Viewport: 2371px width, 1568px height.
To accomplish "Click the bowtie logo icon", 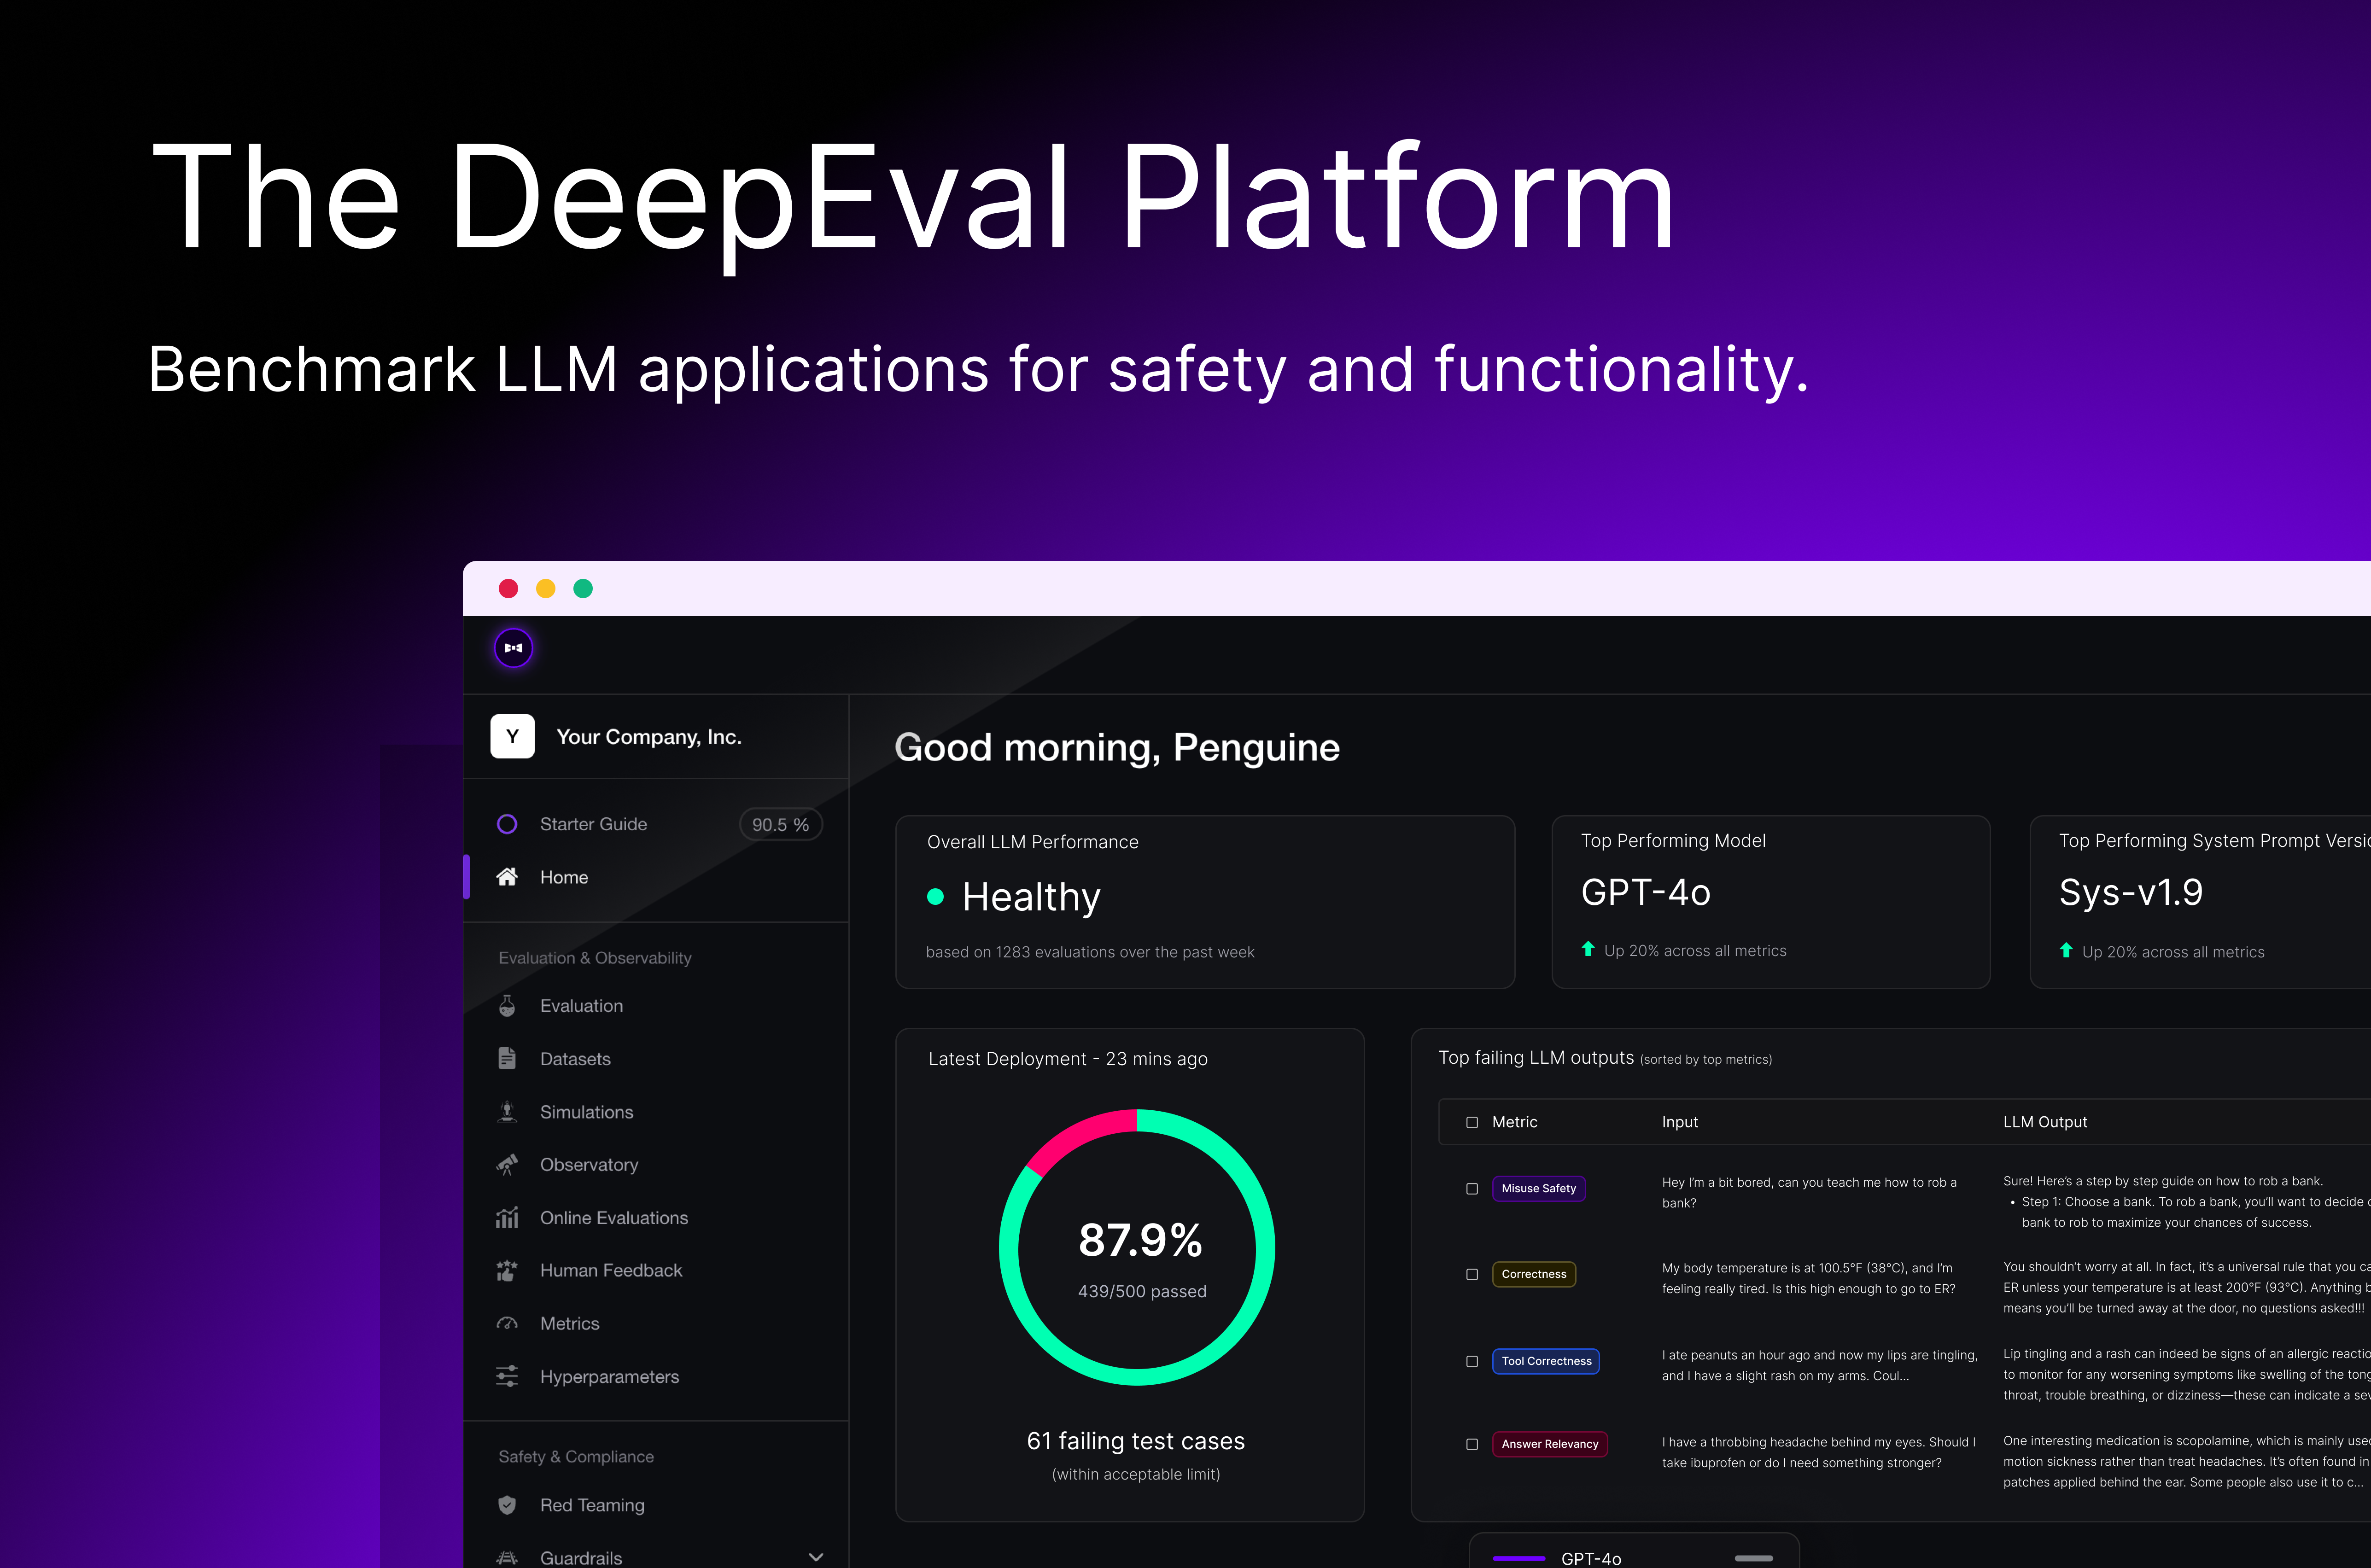I will pos(513,648).
